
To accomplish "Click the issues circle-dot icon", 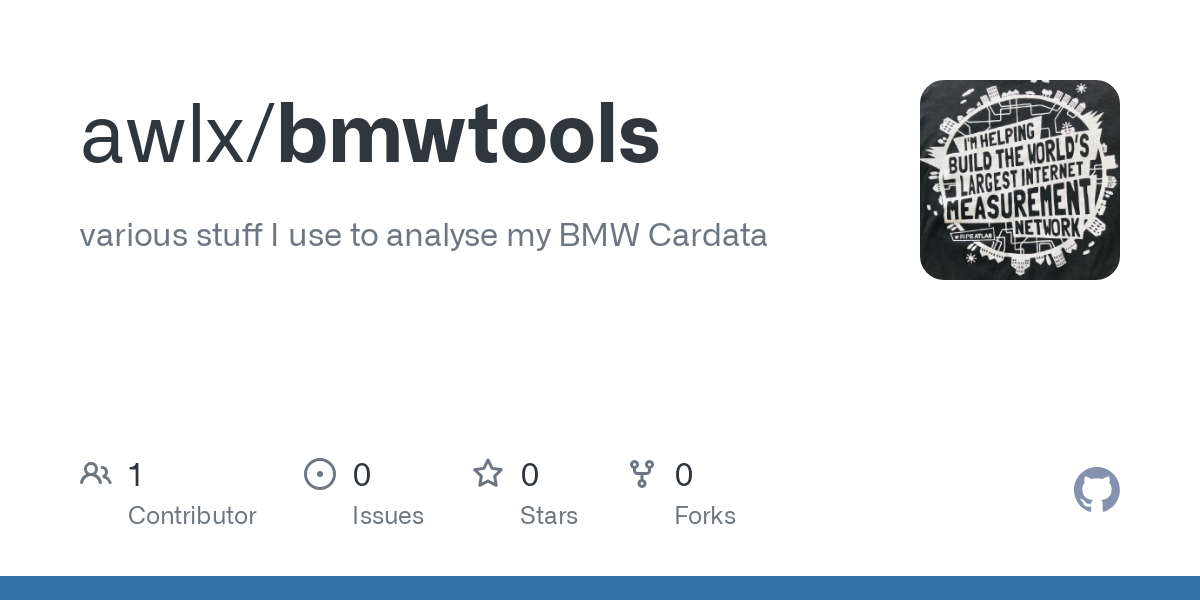I will point(320,474).
